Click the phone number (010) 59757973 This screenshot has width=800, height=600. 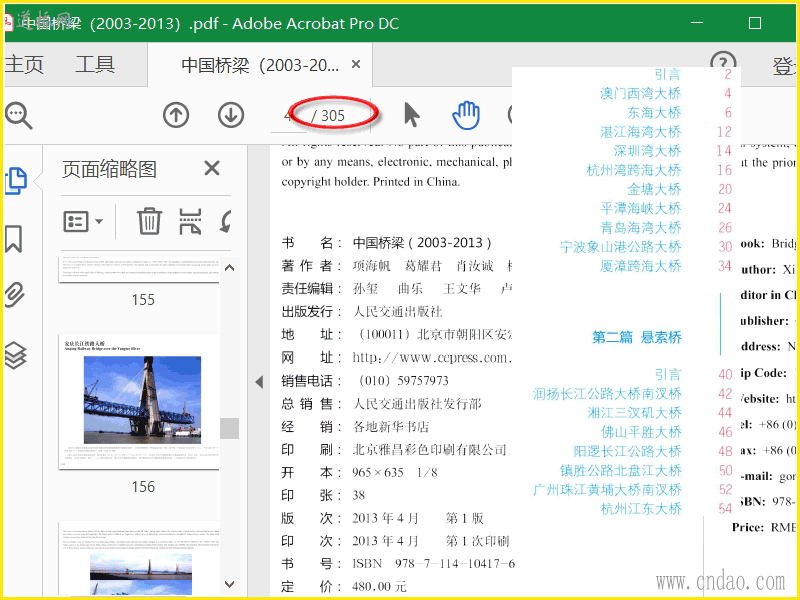click(x=403, y=381)
